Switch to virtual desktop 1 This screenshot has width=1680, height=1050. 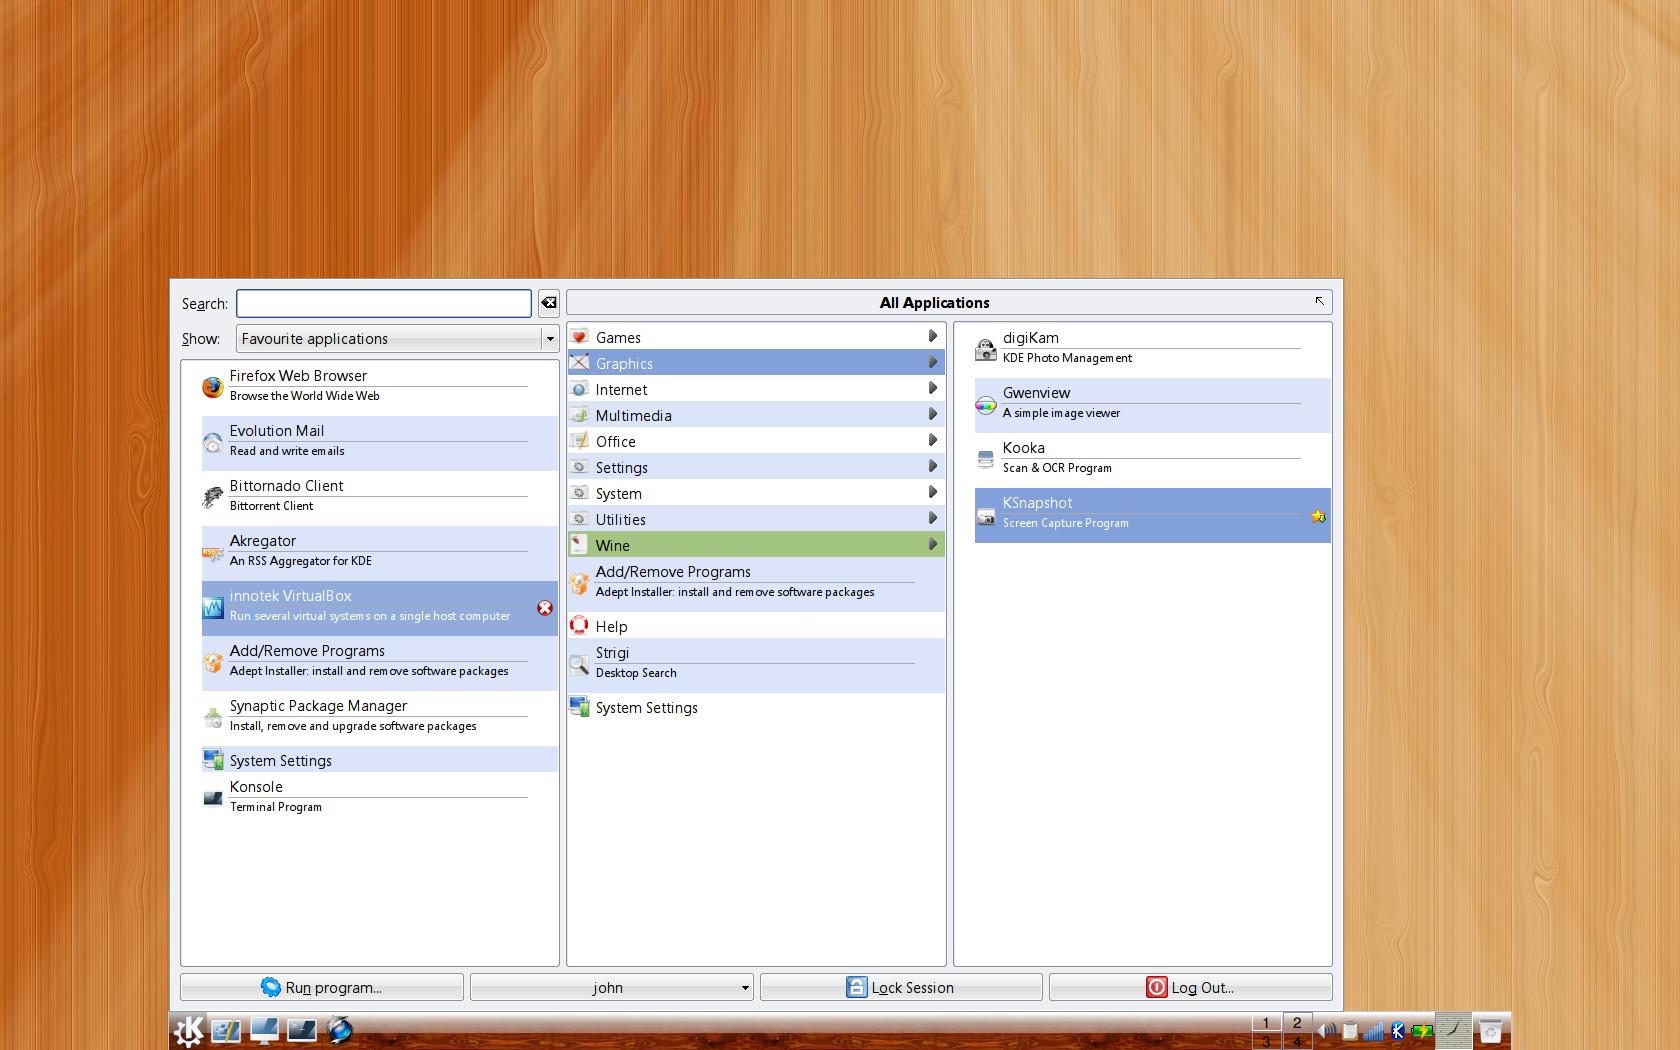click(1266, 1022)
